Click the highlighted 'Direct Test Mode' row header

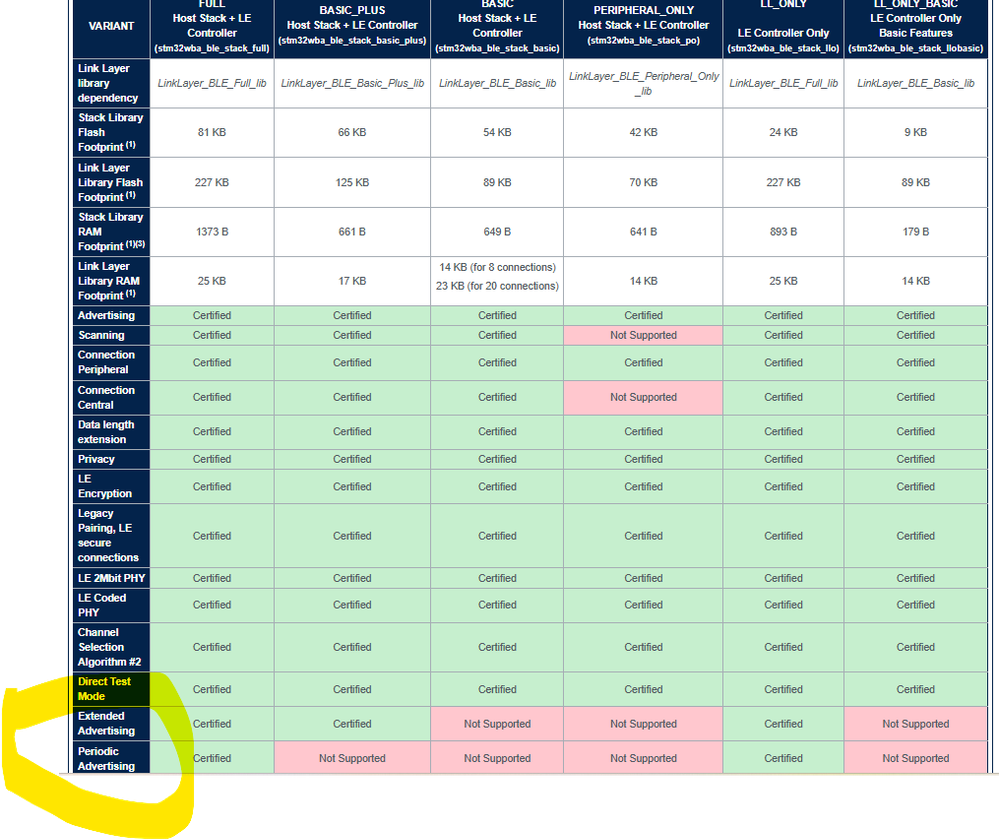tap(111, 690)
